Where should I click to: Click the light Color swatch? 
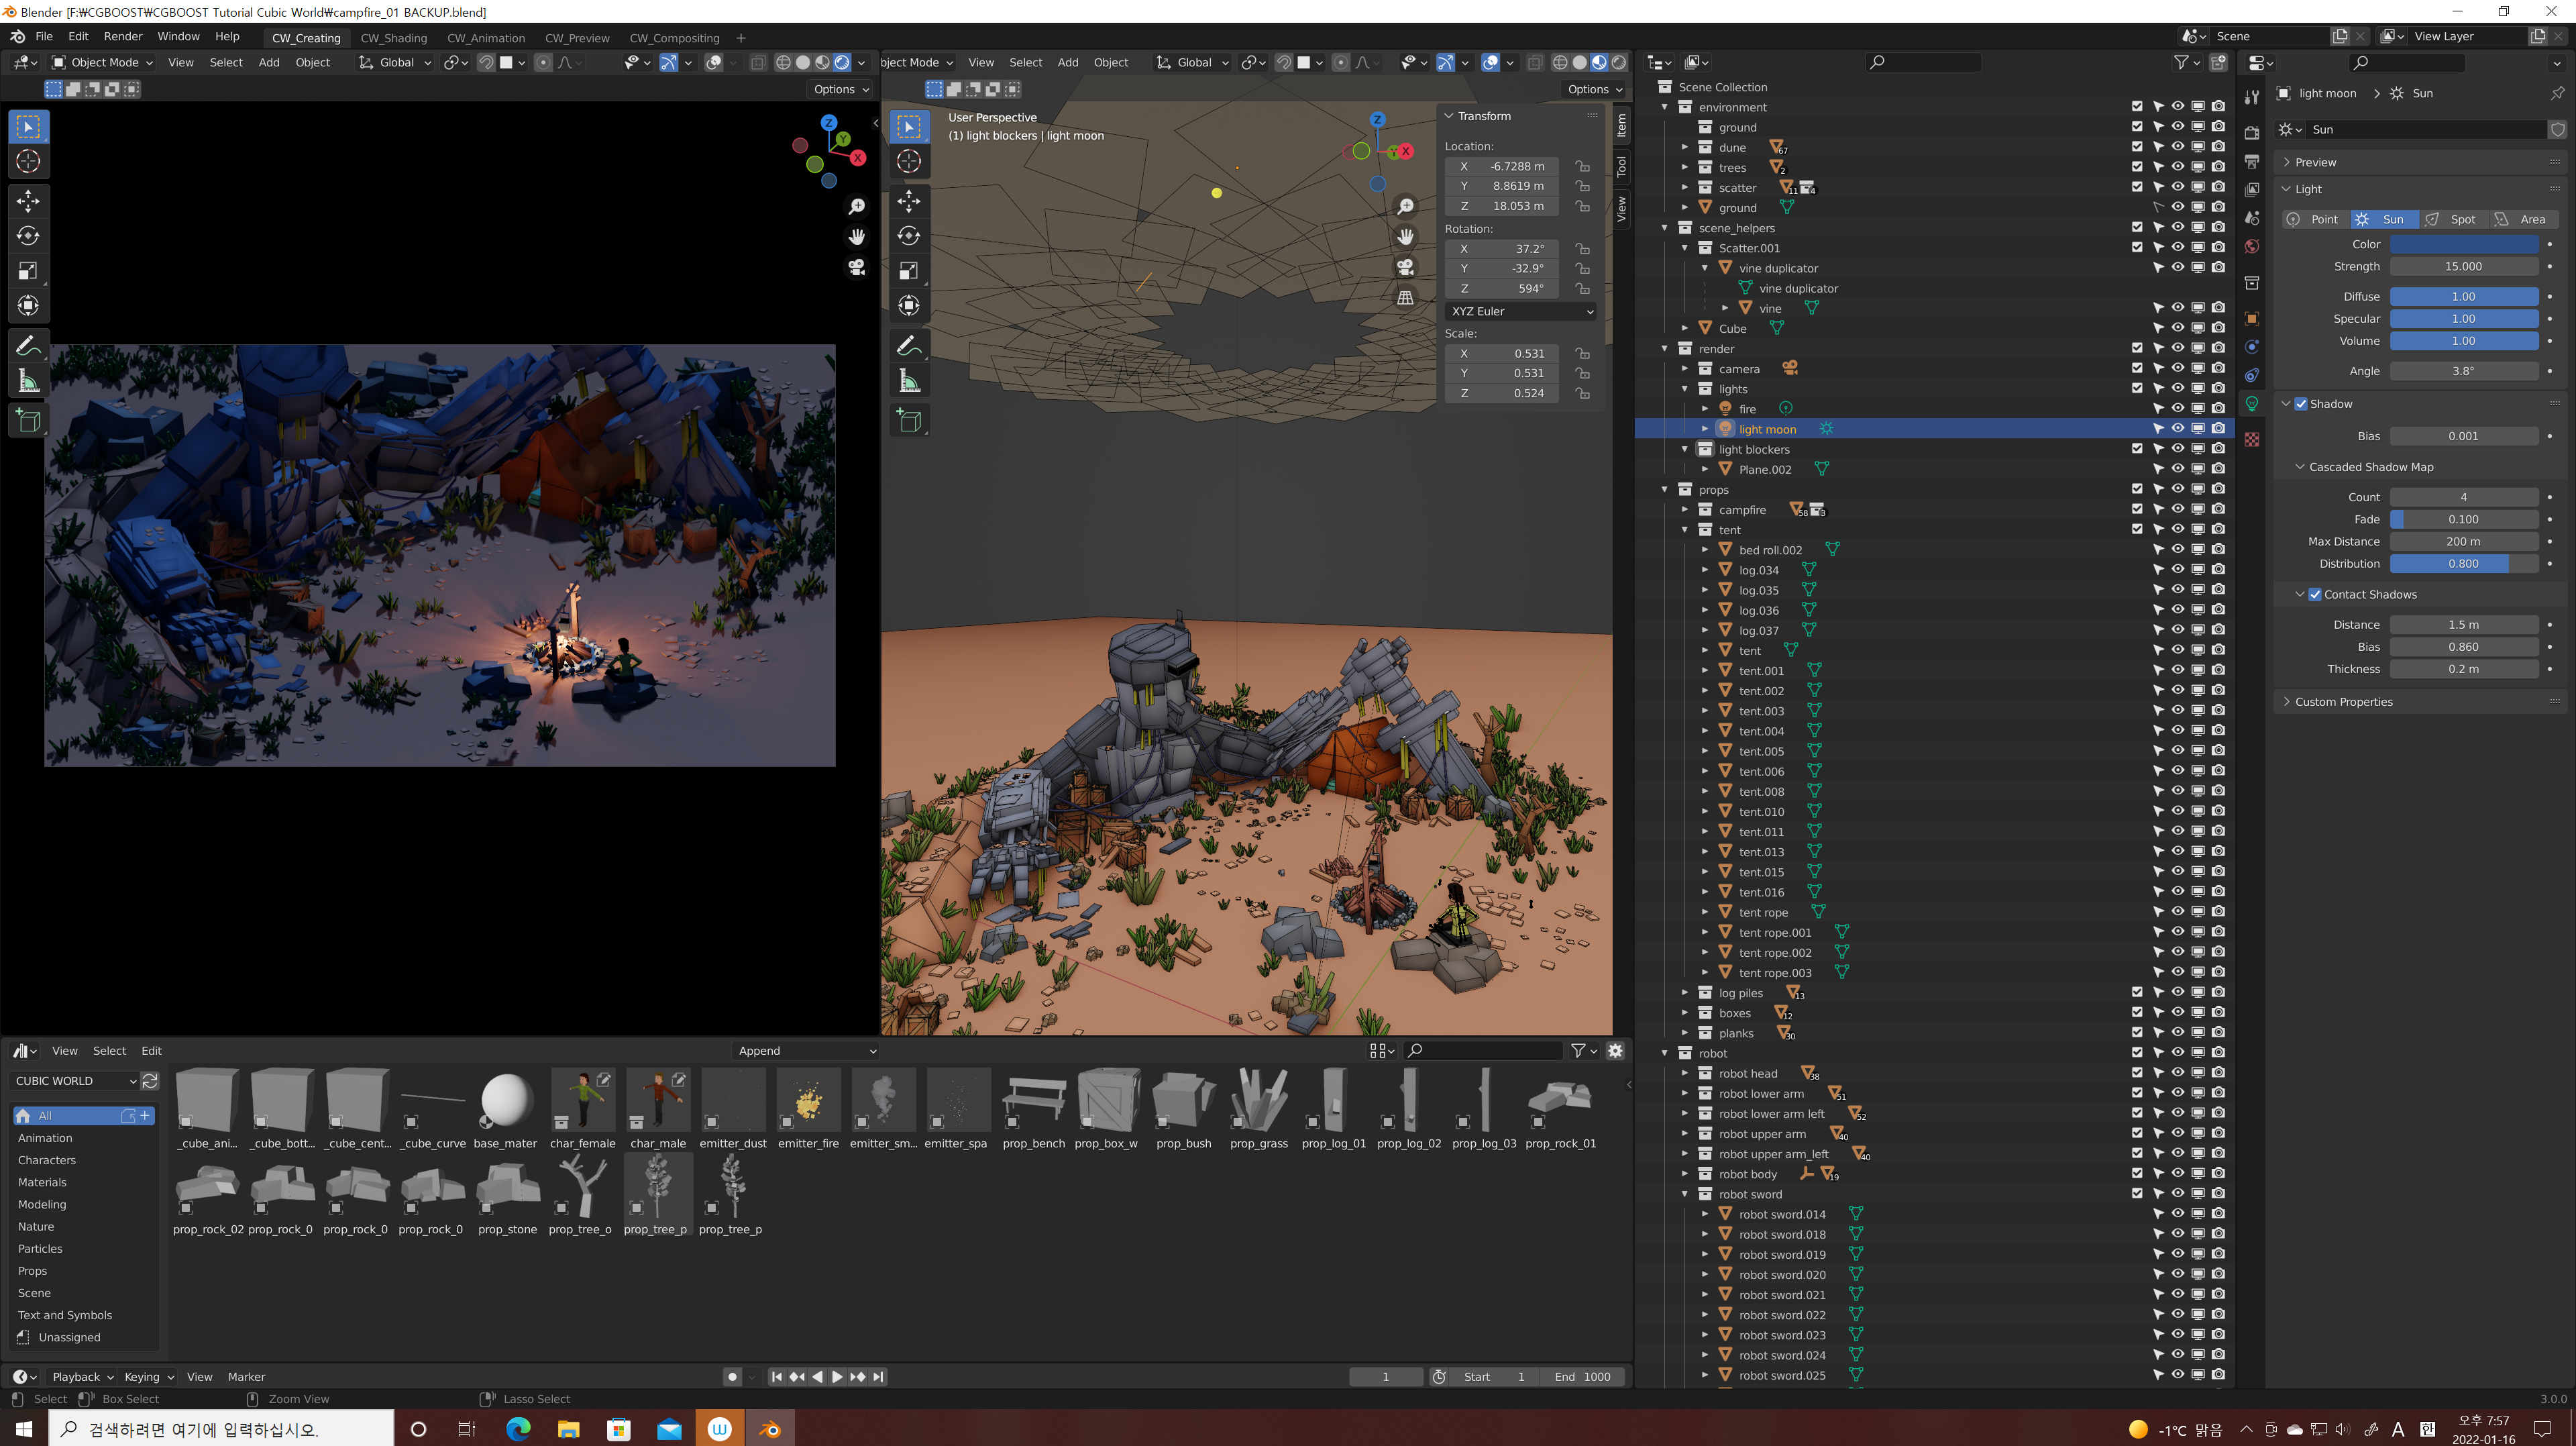coord(2463,244)
